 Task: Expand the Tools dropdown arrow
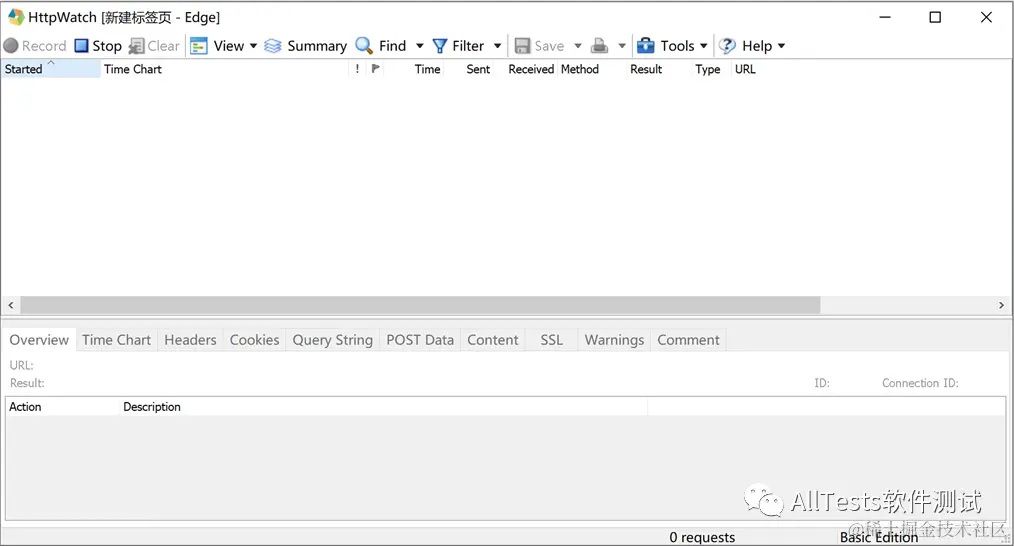pyautogui.click(x=704, y=46)
